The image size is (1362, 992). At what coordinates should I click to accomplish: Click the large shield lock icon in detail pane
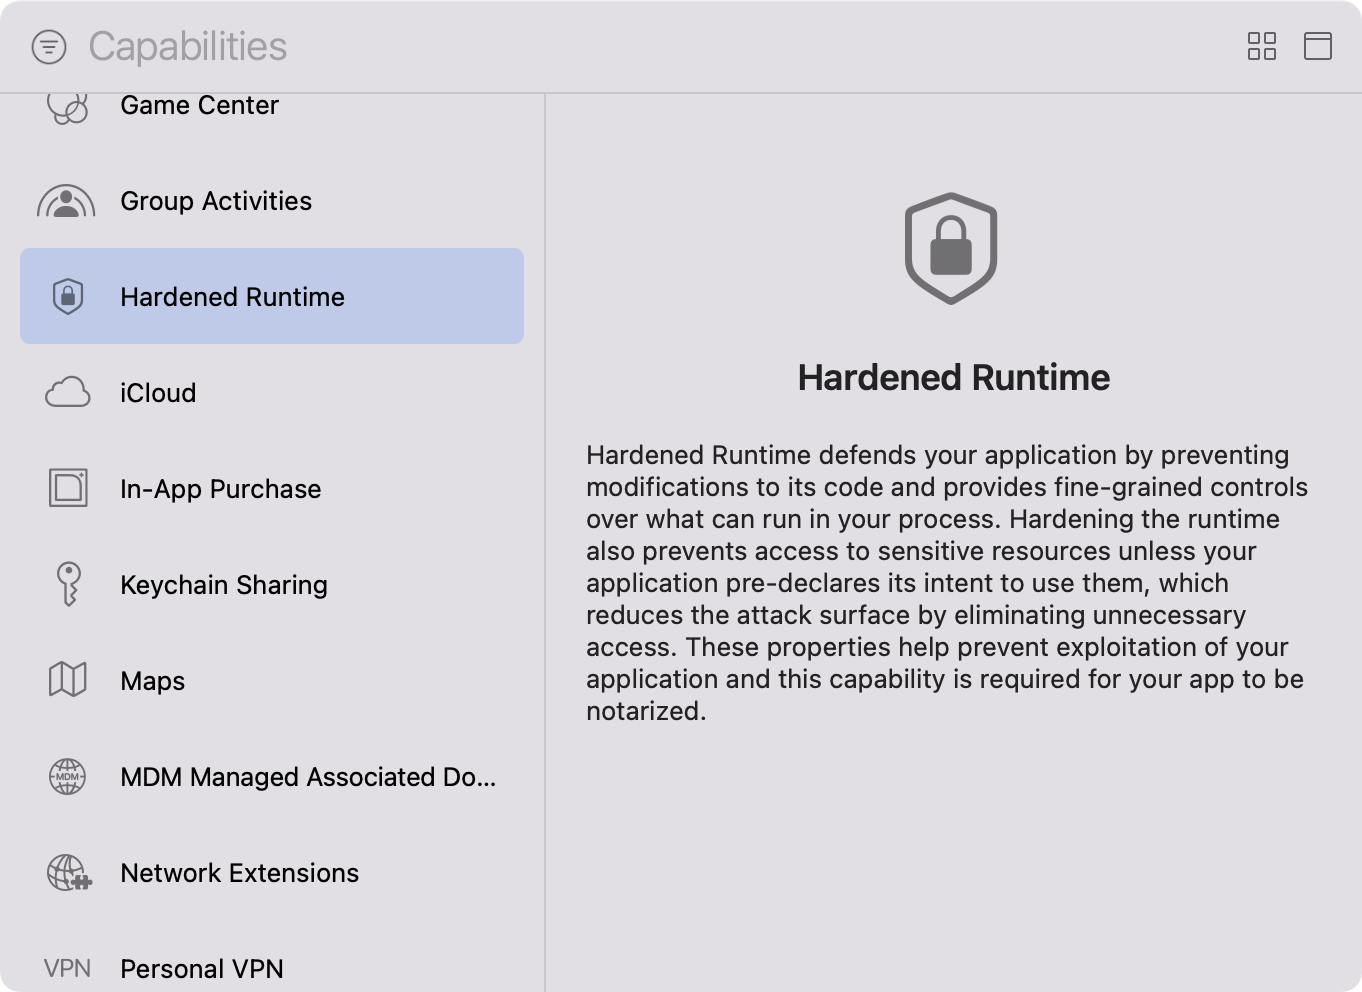coord(951,248)
